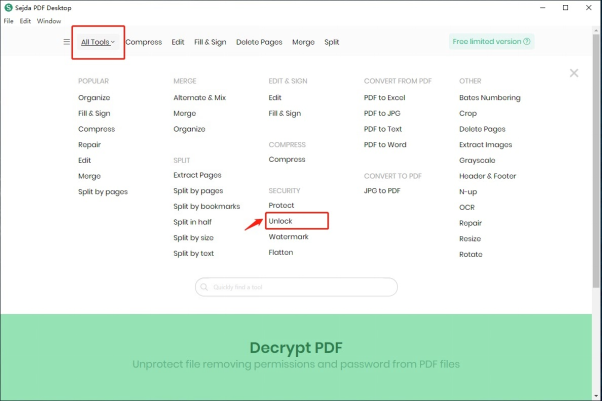Open Repair under Popular
The image size is (602, 401).
[89, 145]
